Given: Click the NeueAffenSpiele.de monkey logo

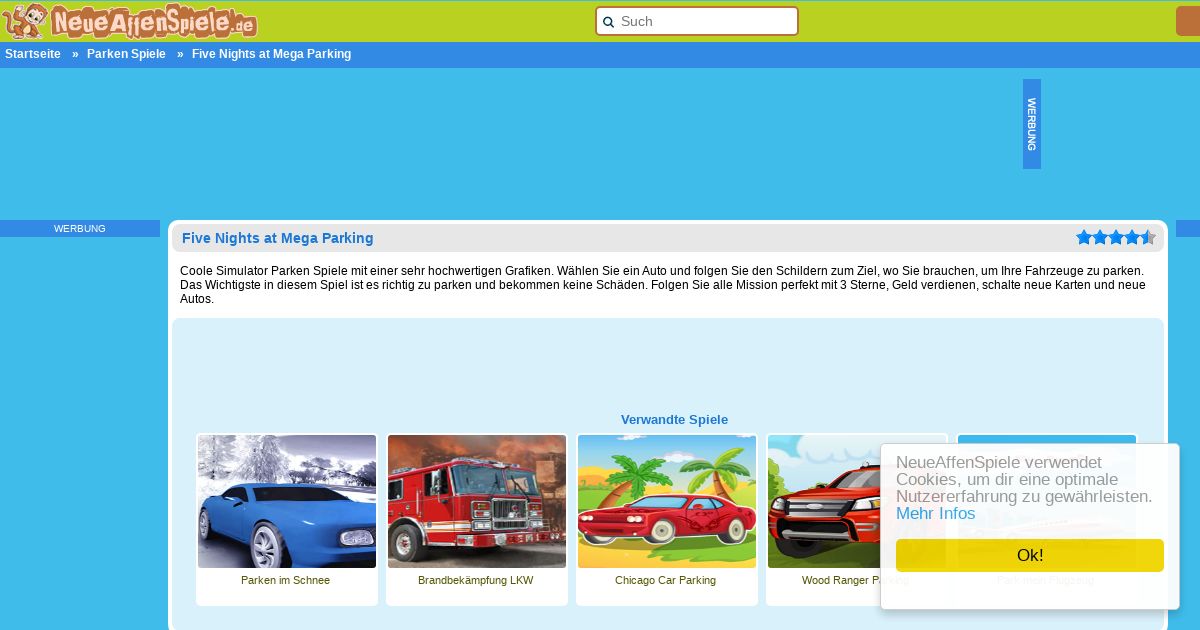Looking at the screenshot, I should tap(130, 21).
